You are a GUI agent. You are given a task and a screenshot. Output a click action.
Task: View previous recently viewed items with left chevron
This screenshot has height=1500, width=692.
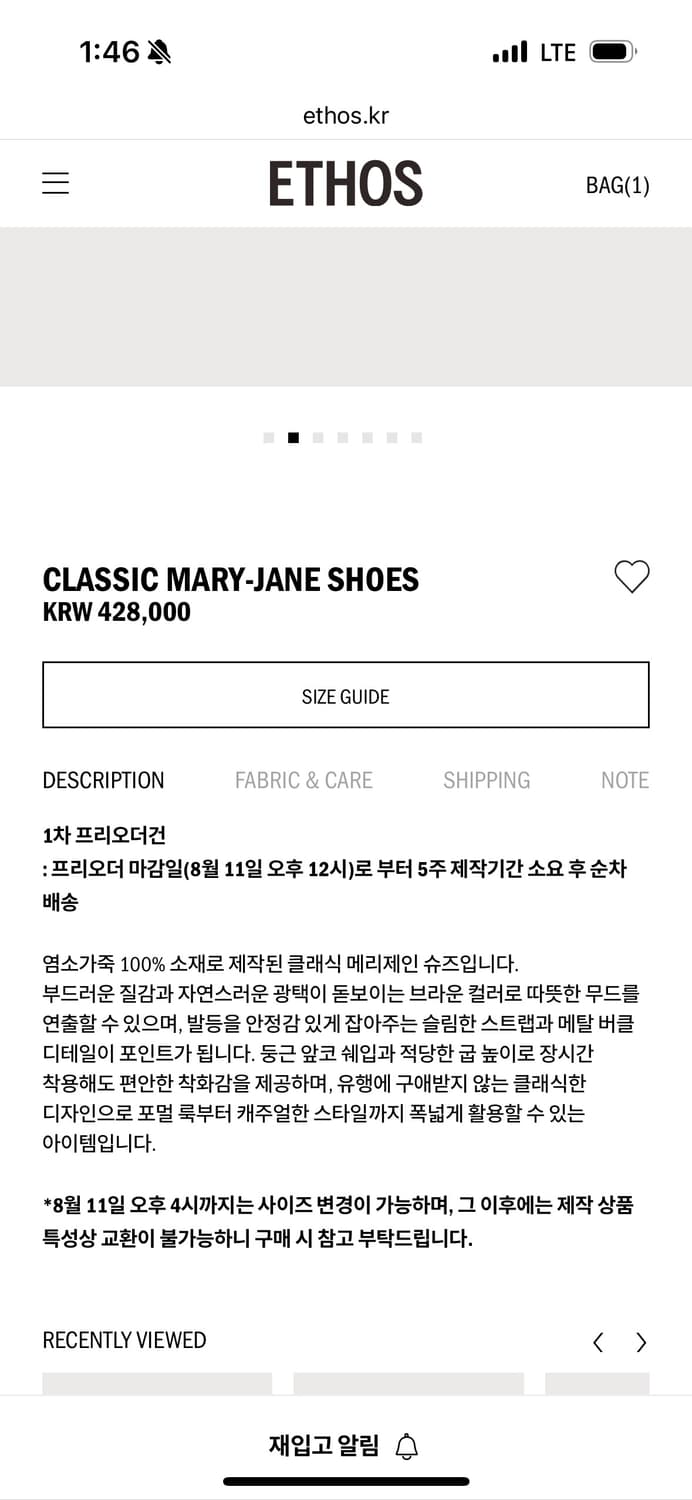tap(597, 1342)
